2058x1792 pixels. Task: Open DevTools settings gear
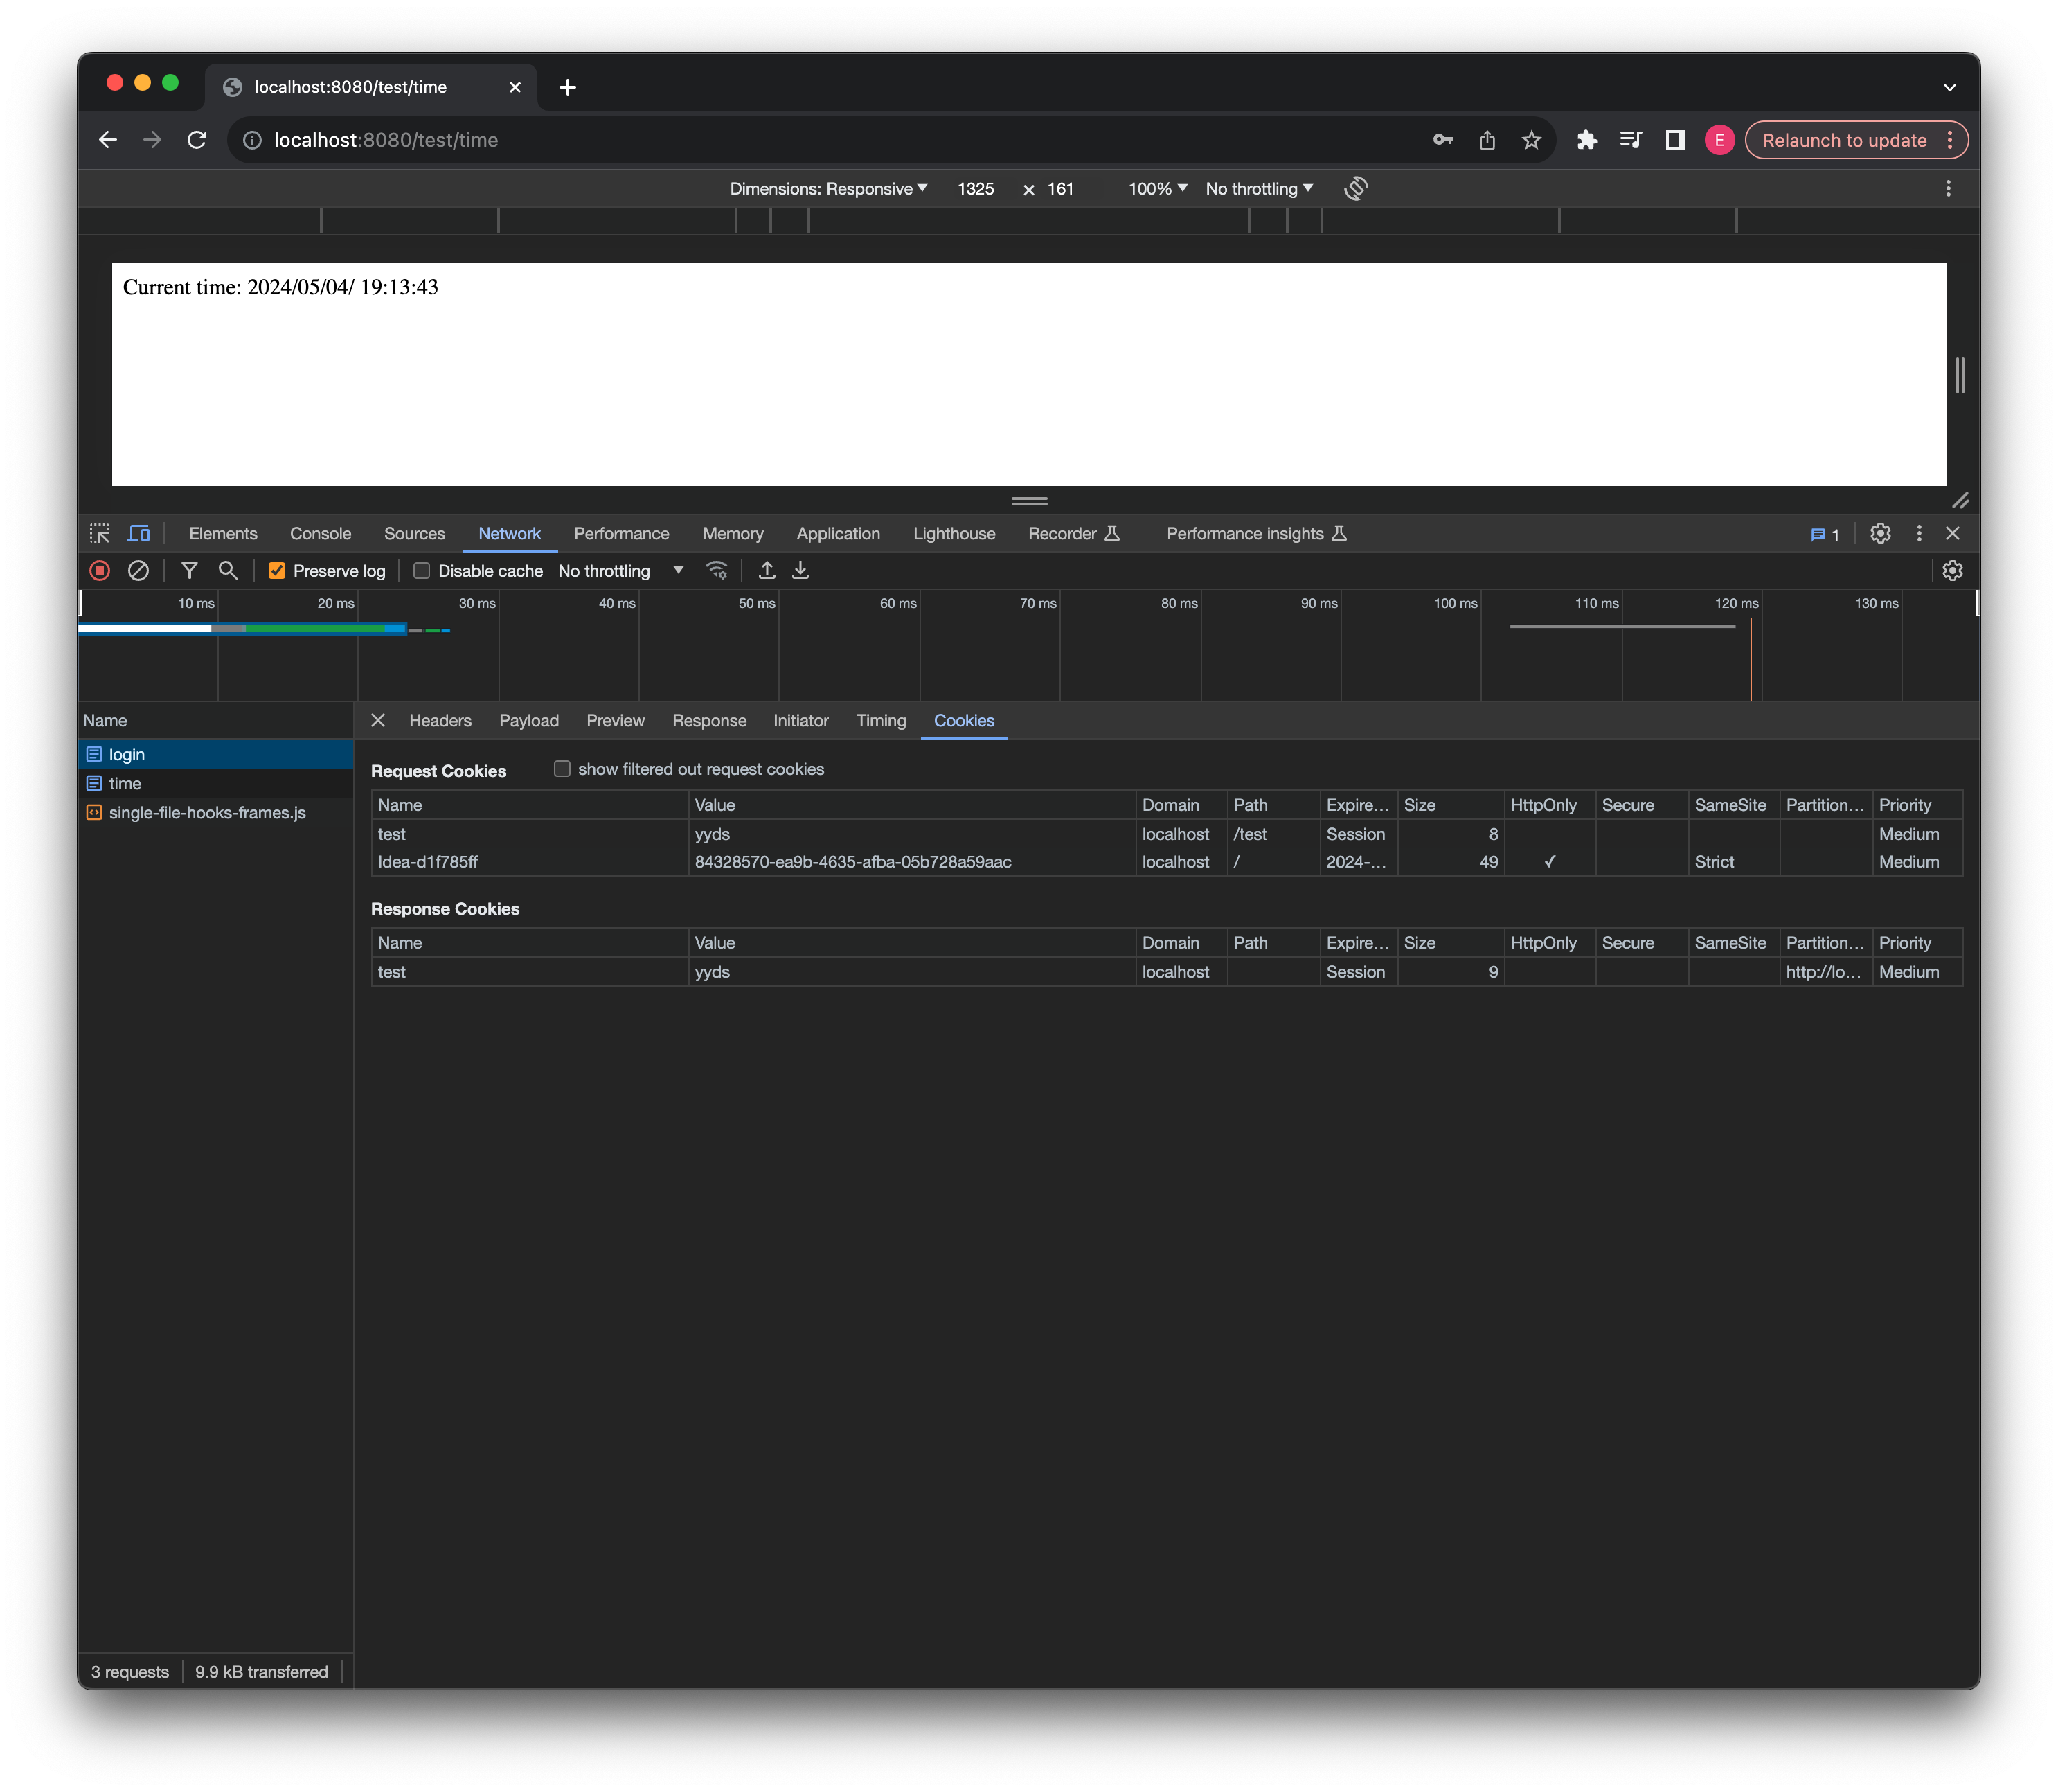1880,533
